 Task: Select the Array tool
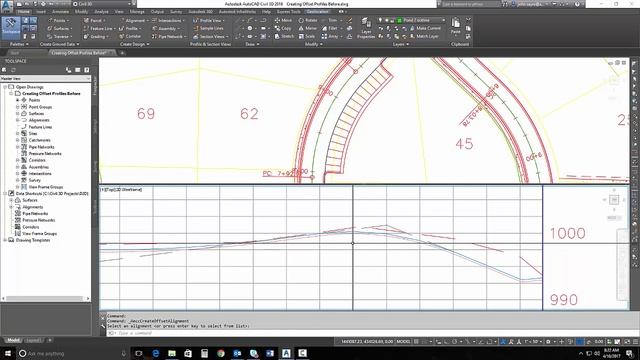(330, 37)
